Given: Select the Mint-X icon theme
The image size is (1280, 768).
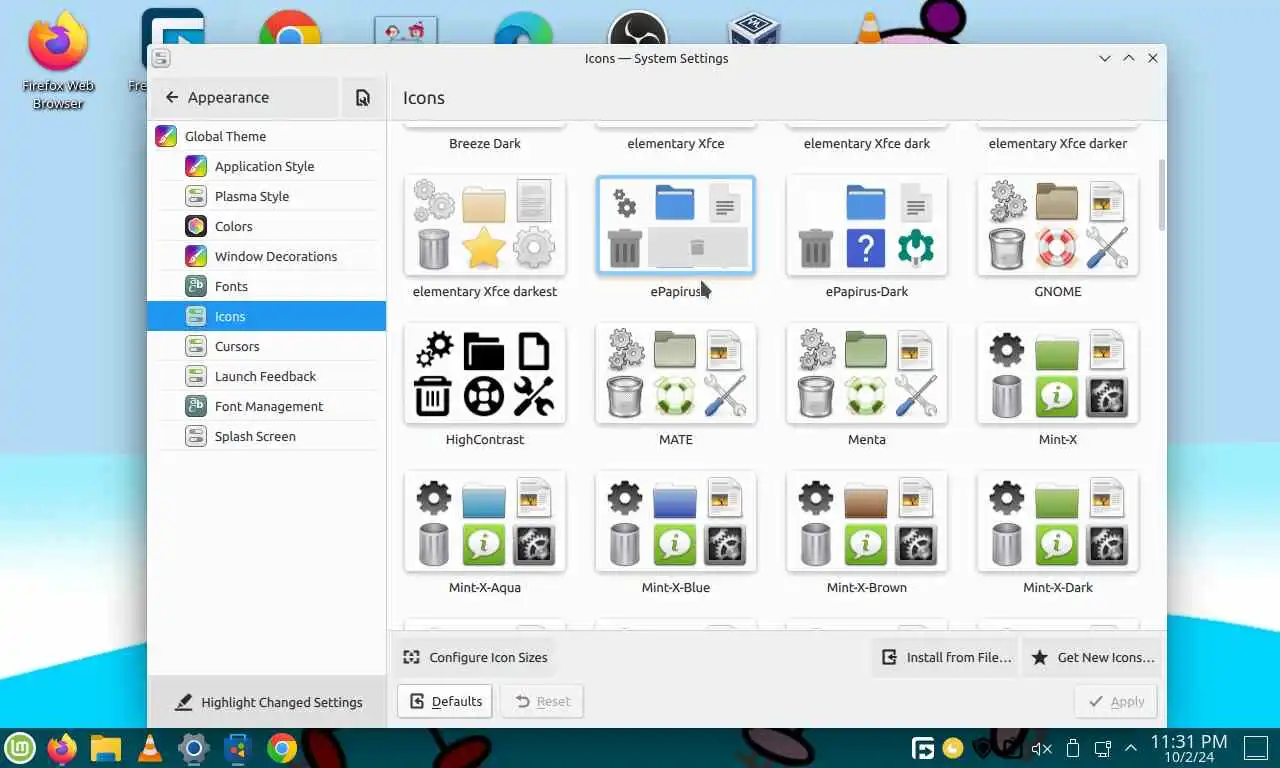Looking at the screenshot, I should click(x=1058, y=373).
